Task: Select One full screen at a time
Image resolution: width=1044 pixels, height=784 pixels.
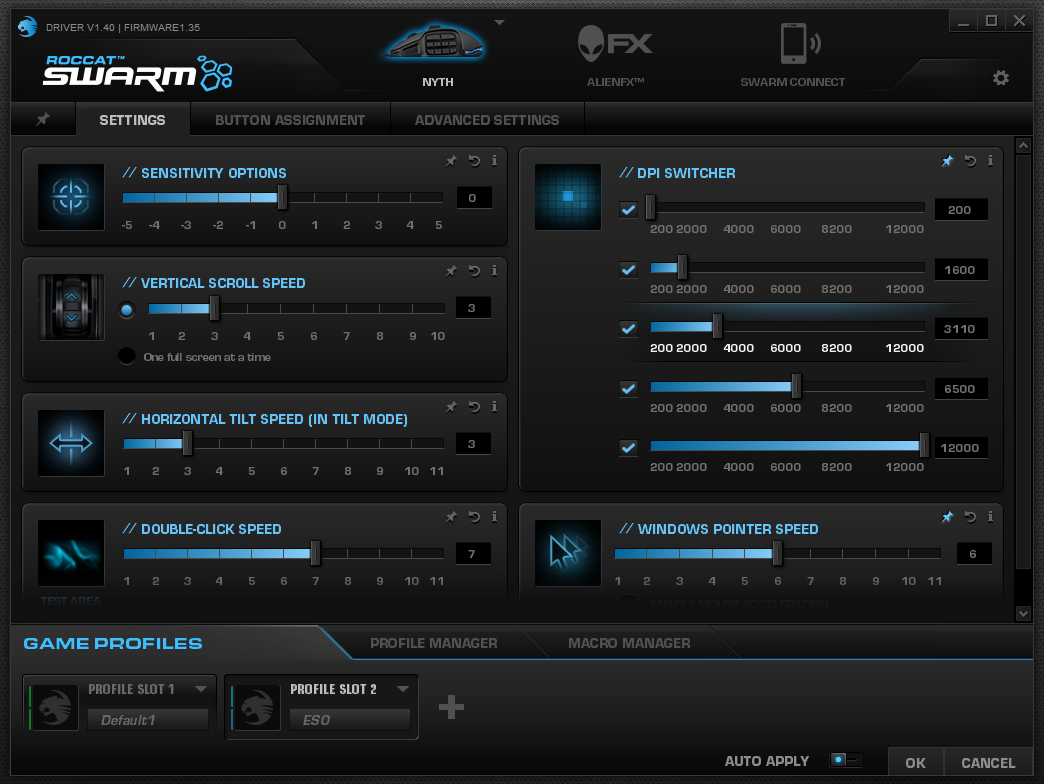Action: 127,356
